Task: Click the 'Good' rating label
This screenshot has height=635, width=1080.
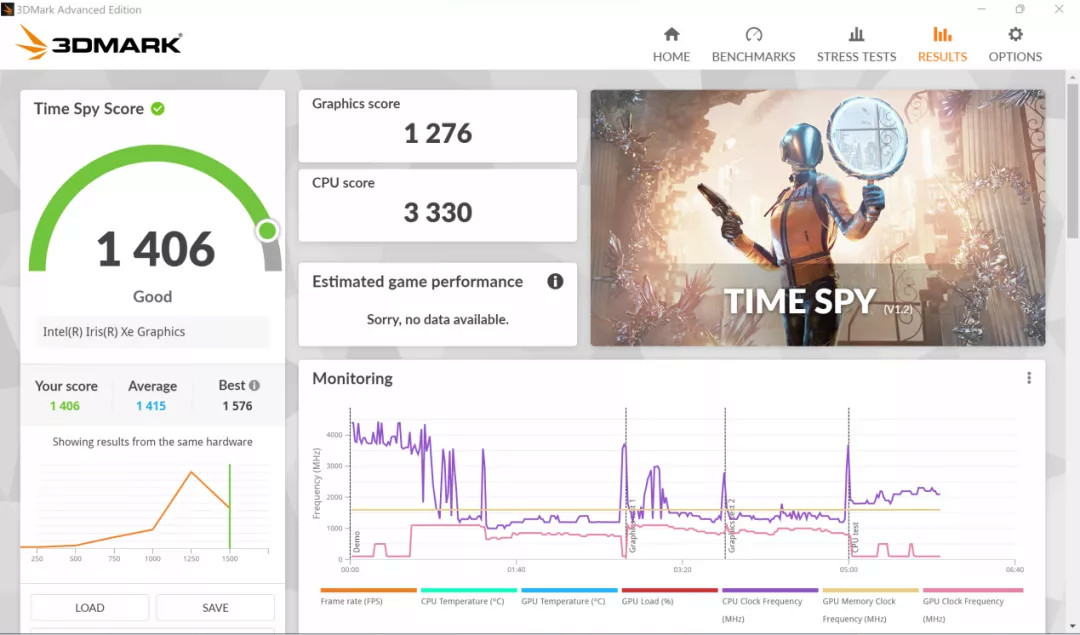Action: [x=152, y=296]
